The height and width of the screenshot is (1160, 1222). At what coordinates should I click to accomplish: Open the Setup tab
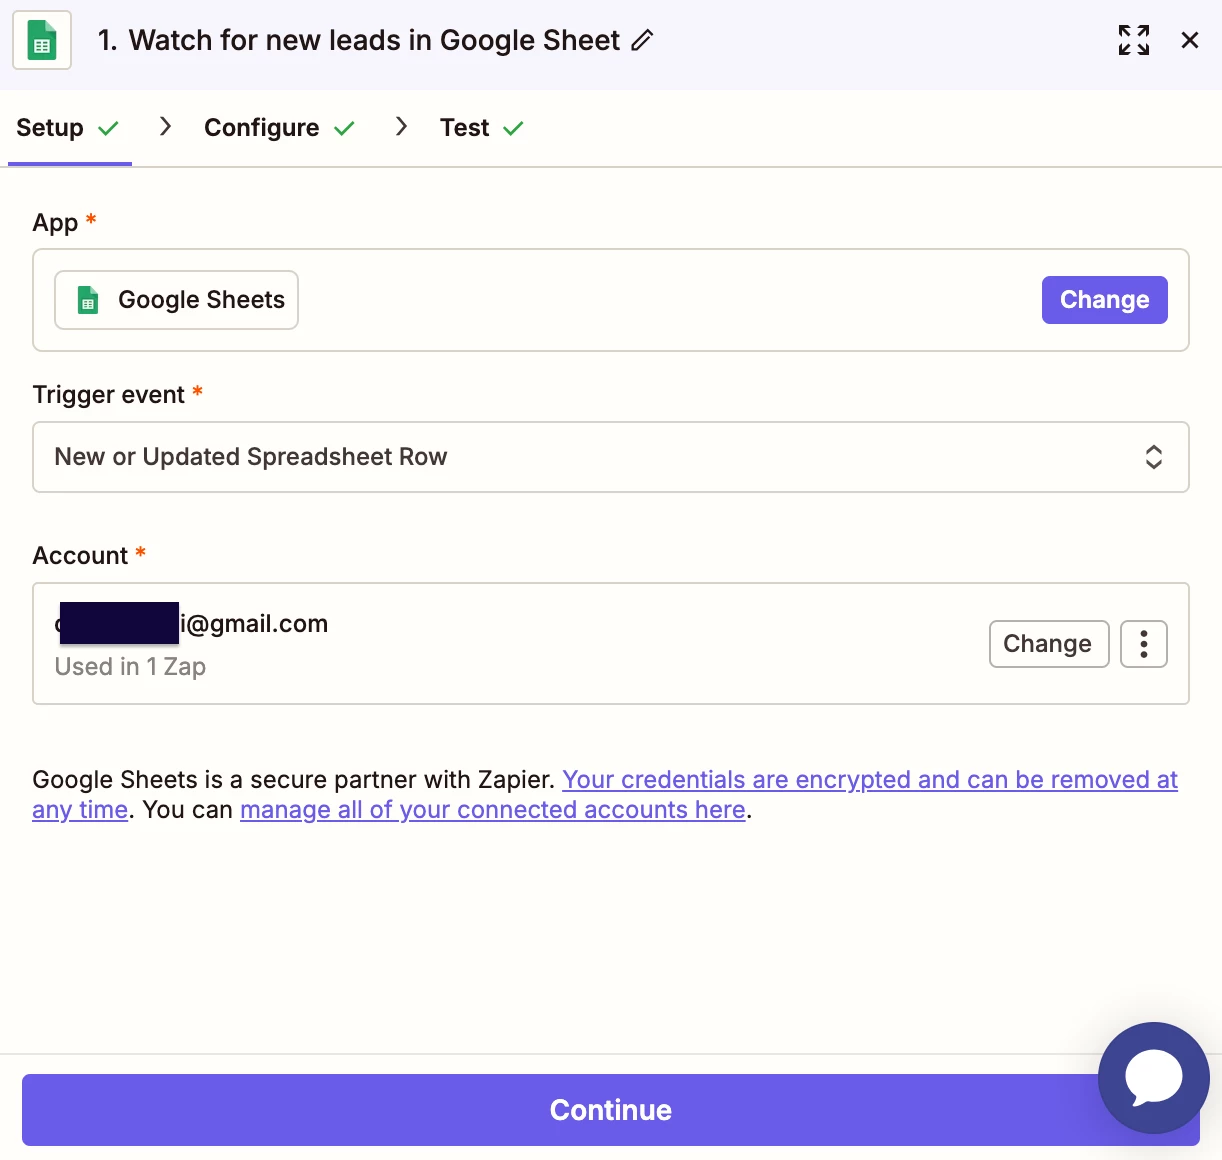pos(69,128)
